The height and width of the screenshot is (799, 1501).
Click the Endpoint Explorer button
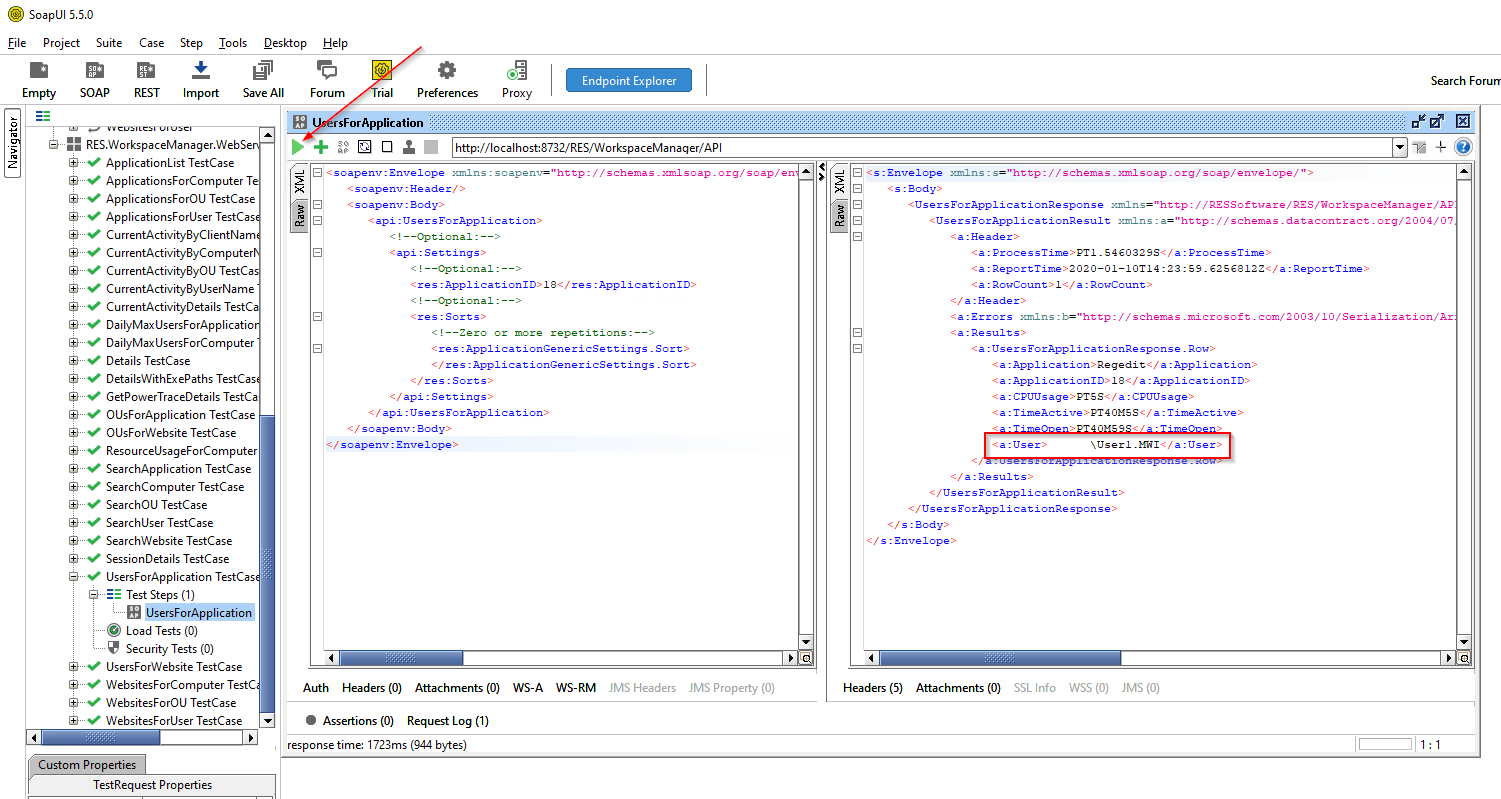click(628, 80)
